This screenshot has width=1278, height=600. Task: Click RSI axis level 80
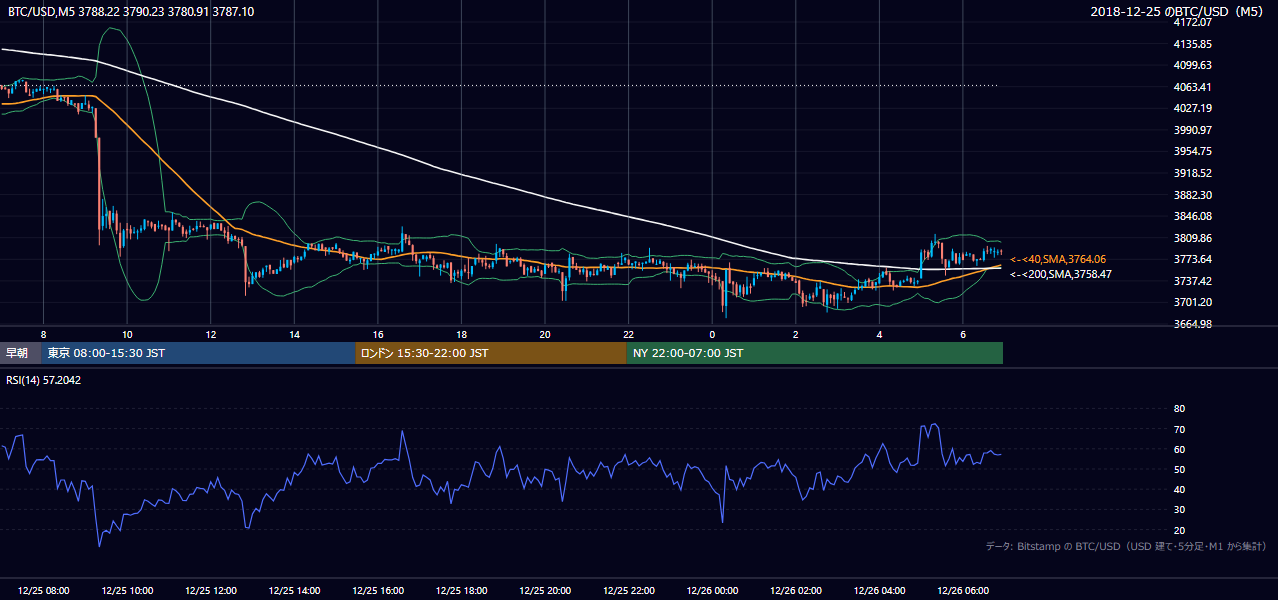[1179, 409]
